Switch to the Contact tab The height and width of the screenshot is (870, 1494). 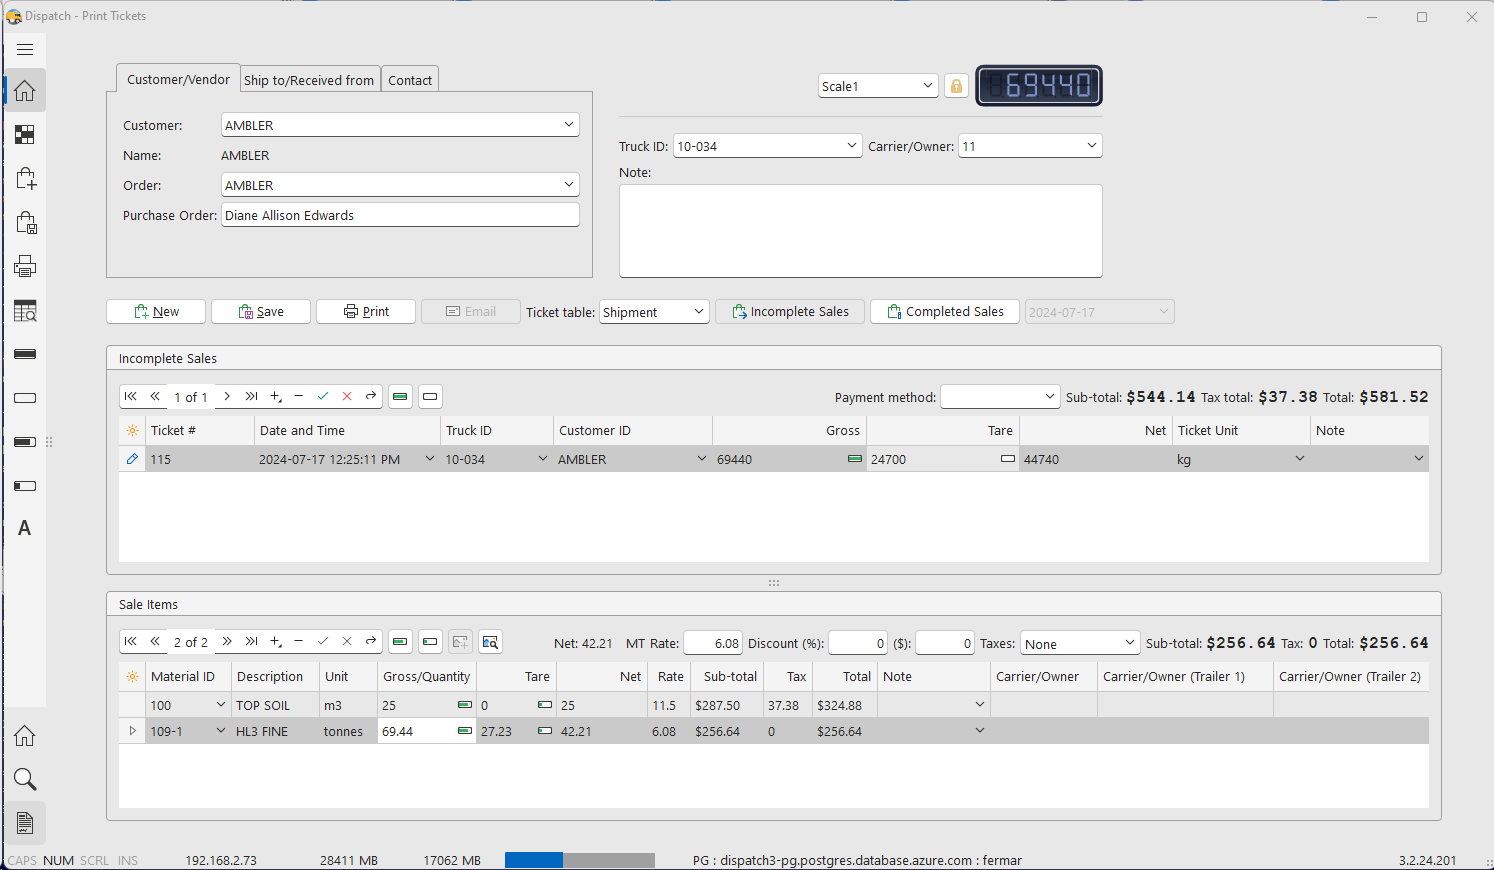pyautogui.click(x=410, y=80)
